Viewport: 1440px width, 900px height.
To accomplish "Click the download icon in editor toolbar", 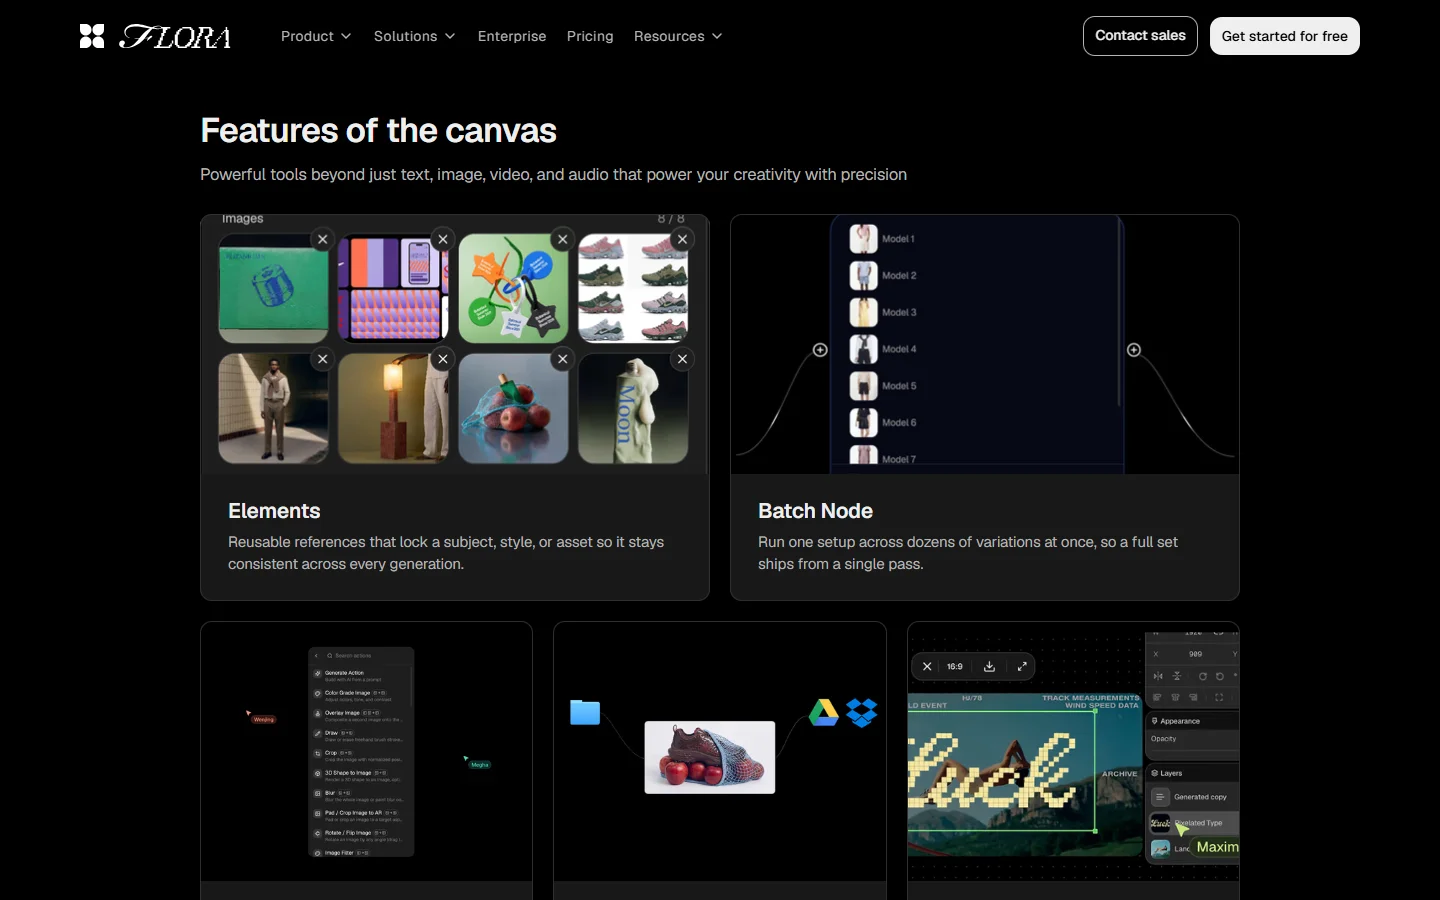I will 989,666.
